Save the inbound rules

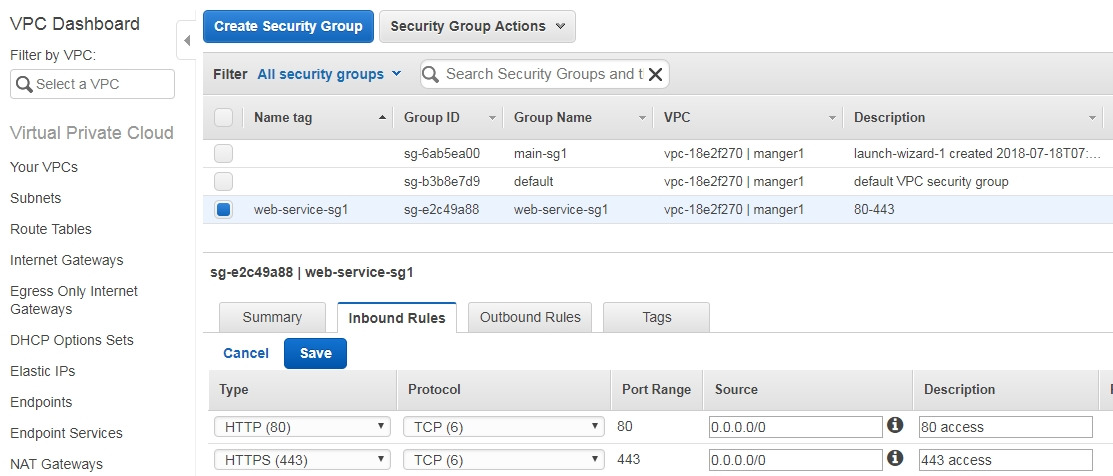point(315,353)
